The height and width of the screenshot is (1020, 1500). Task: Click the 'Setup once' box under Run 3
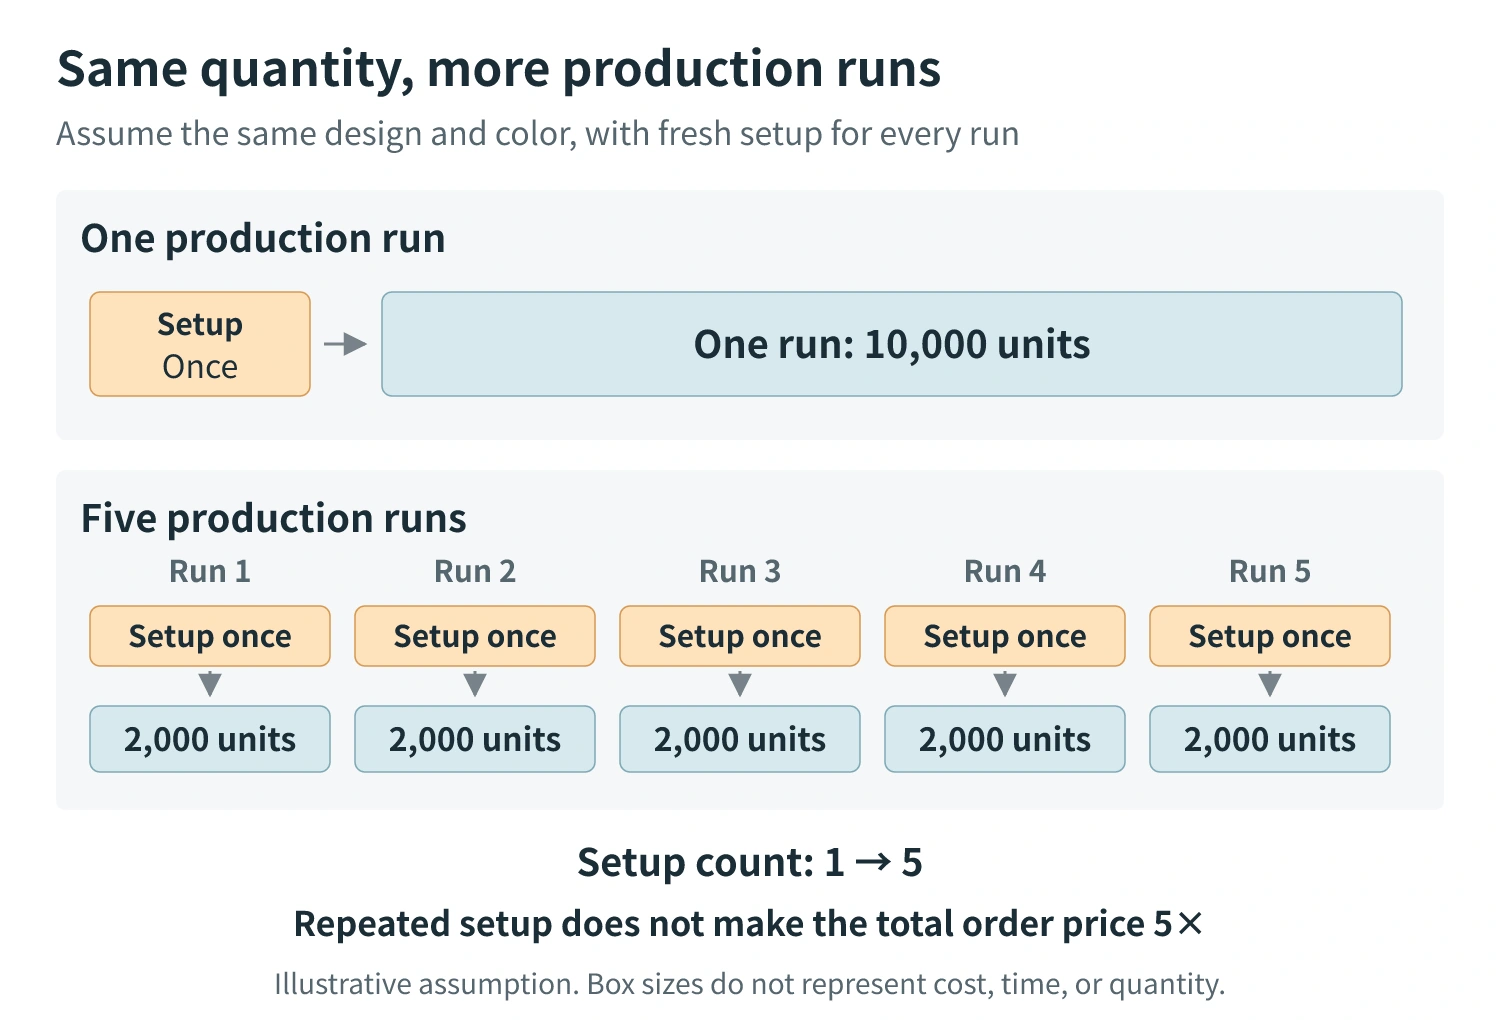click(740, 636)
